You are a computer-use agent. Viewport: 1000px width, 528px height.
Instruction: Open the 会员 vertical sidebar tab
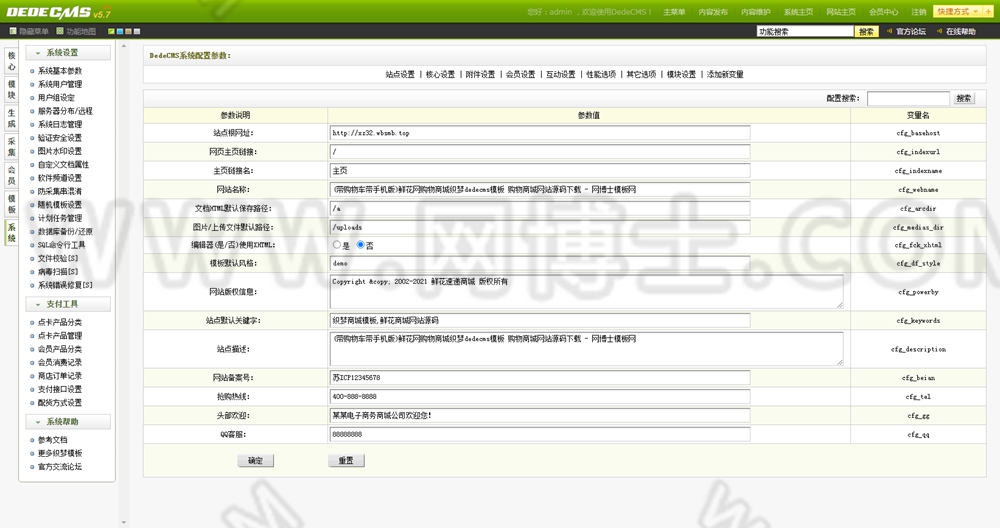(11, 175)
